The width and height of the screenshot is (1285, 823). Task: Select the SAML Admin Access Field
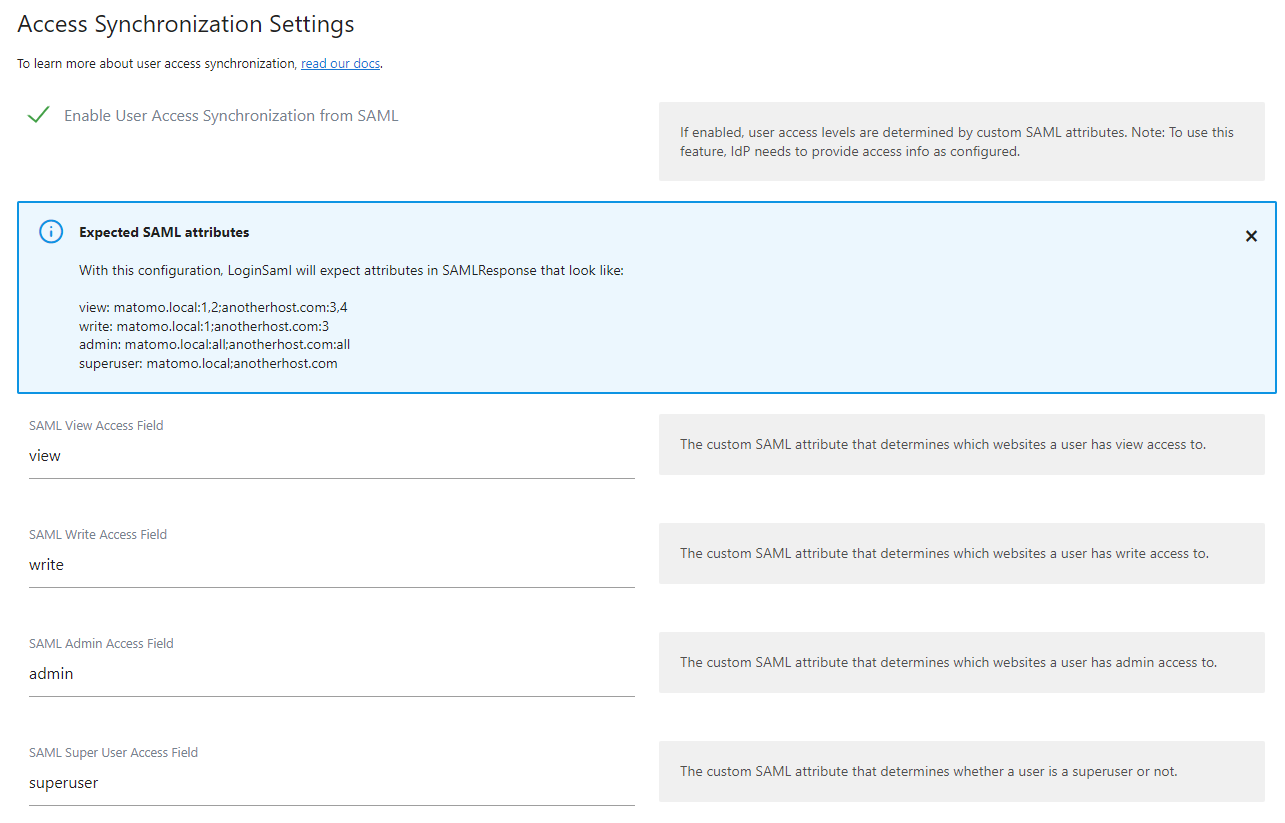tap(330, 673)
